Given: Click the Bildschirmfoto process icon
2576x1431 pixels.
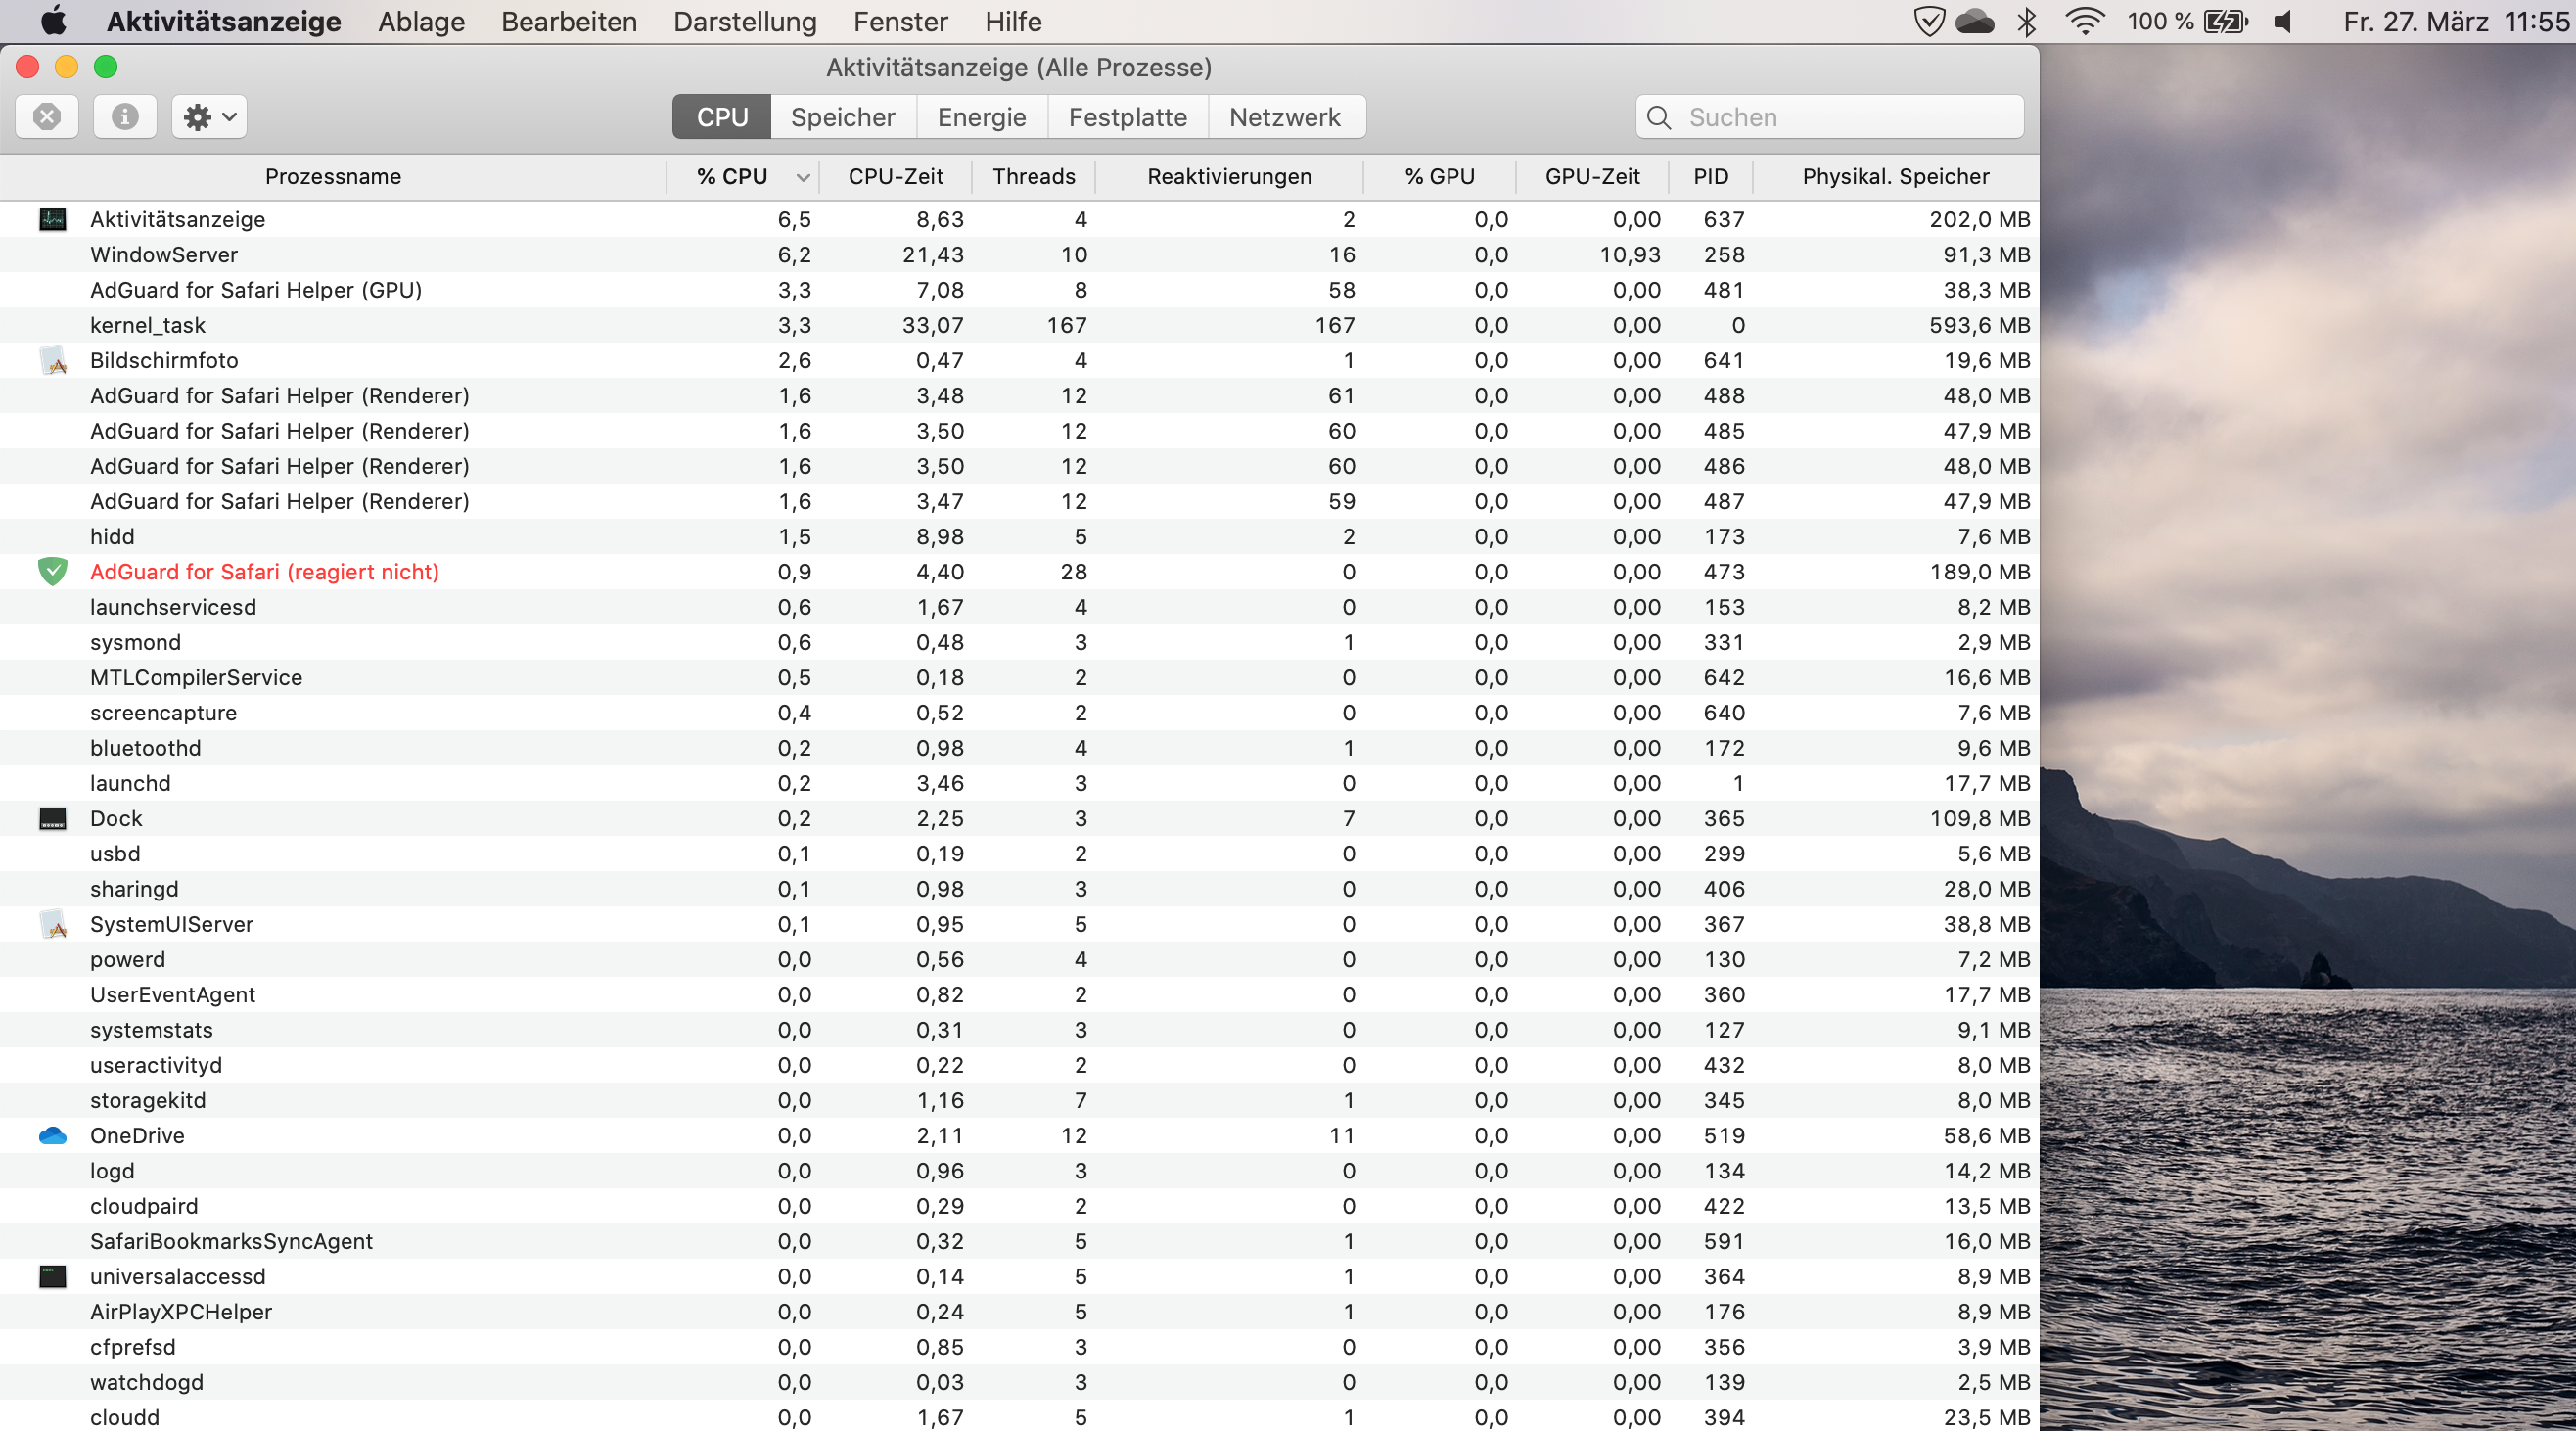Looking at the screenshot, I should tap(53, 360).
